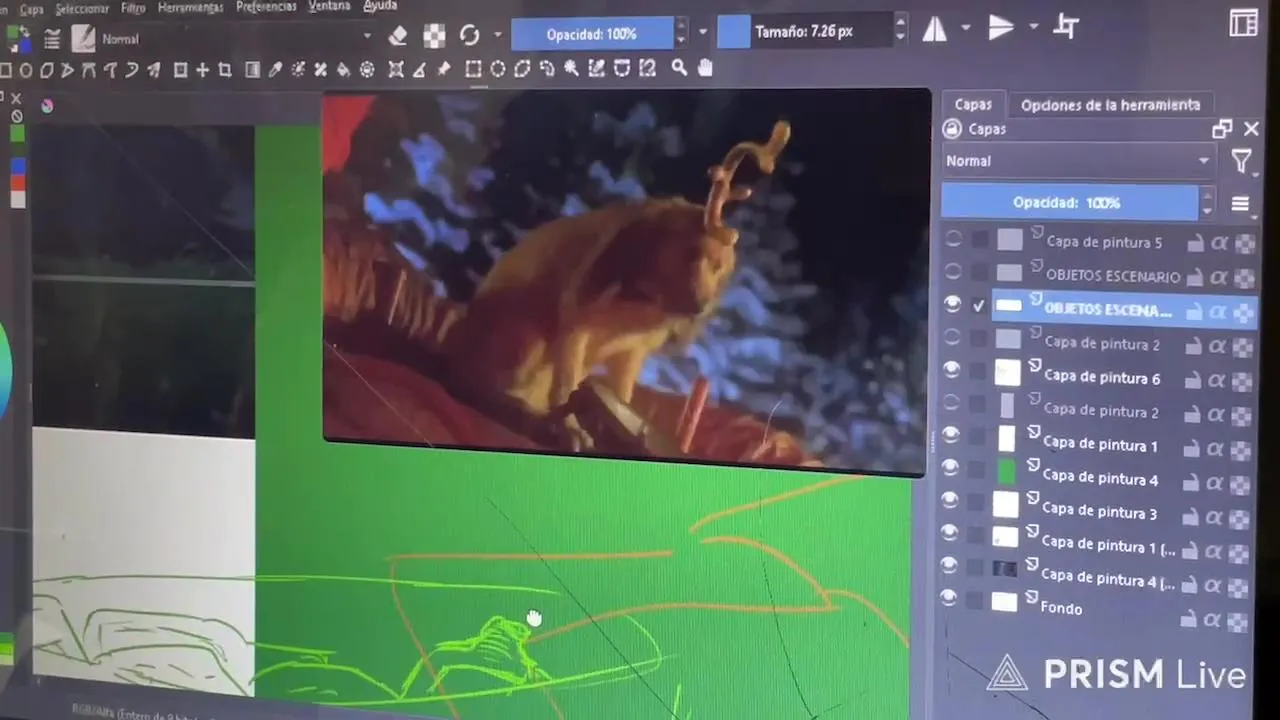Screen dimensions: 1280x720
Task: Select the Pan hand tool
Action: (x=705, y=68)
